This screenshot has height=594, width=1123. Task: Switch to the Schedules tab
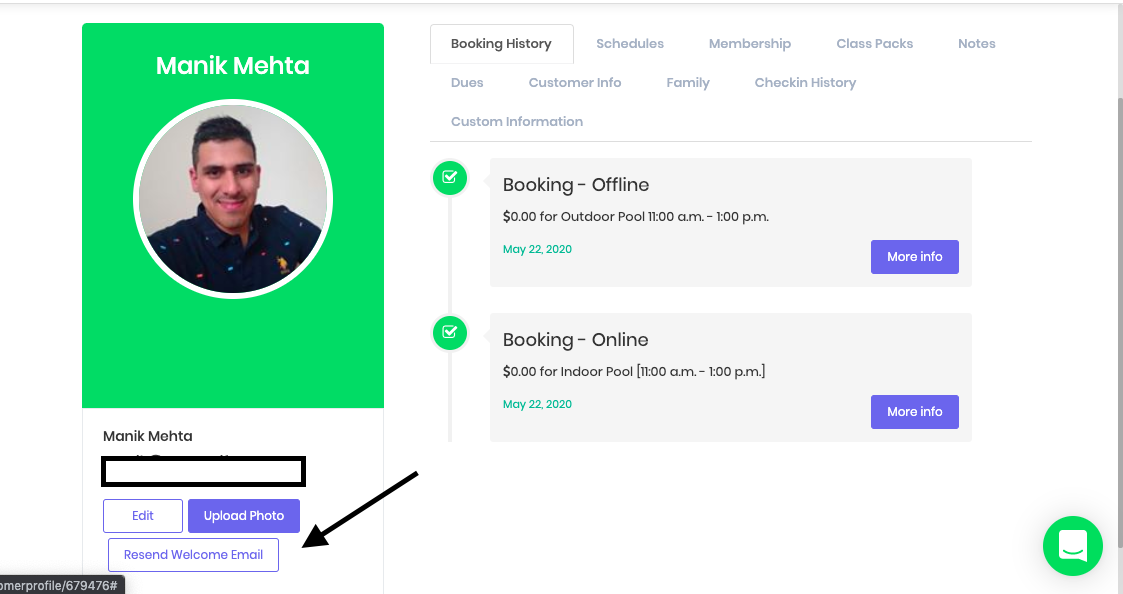[630, 44]
